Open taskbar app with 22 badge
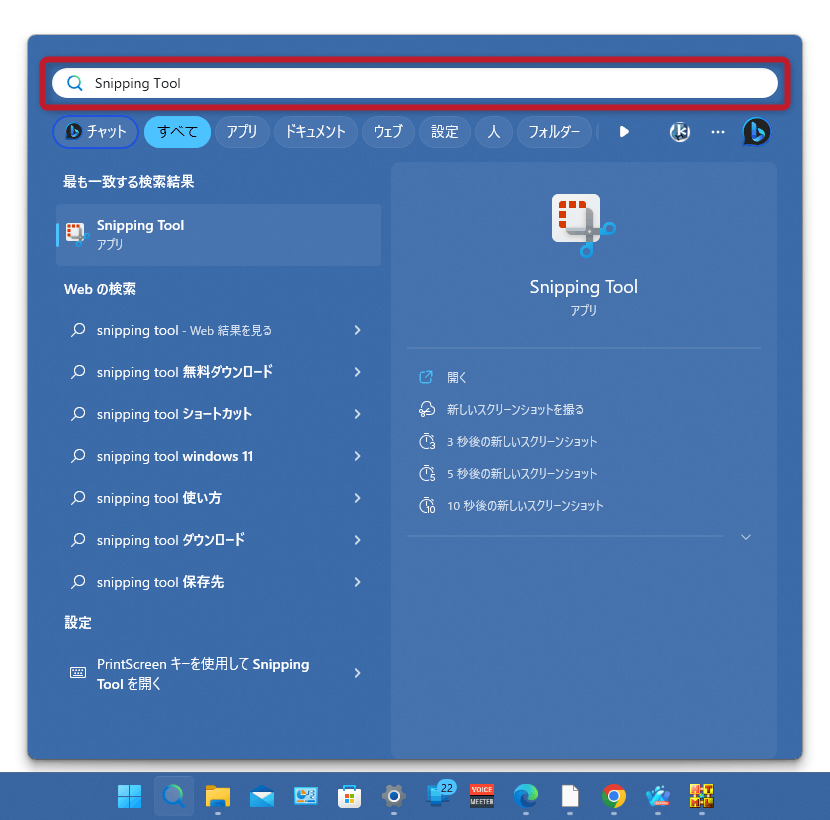Image resolution: width=830 pixels, height=820 pixels. pos(440,794)
